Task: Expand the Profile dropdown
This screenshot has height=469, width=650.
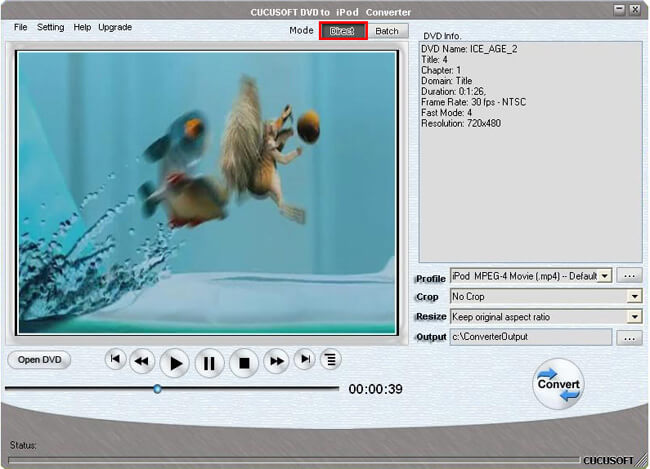Action: (x=604, y=276)
